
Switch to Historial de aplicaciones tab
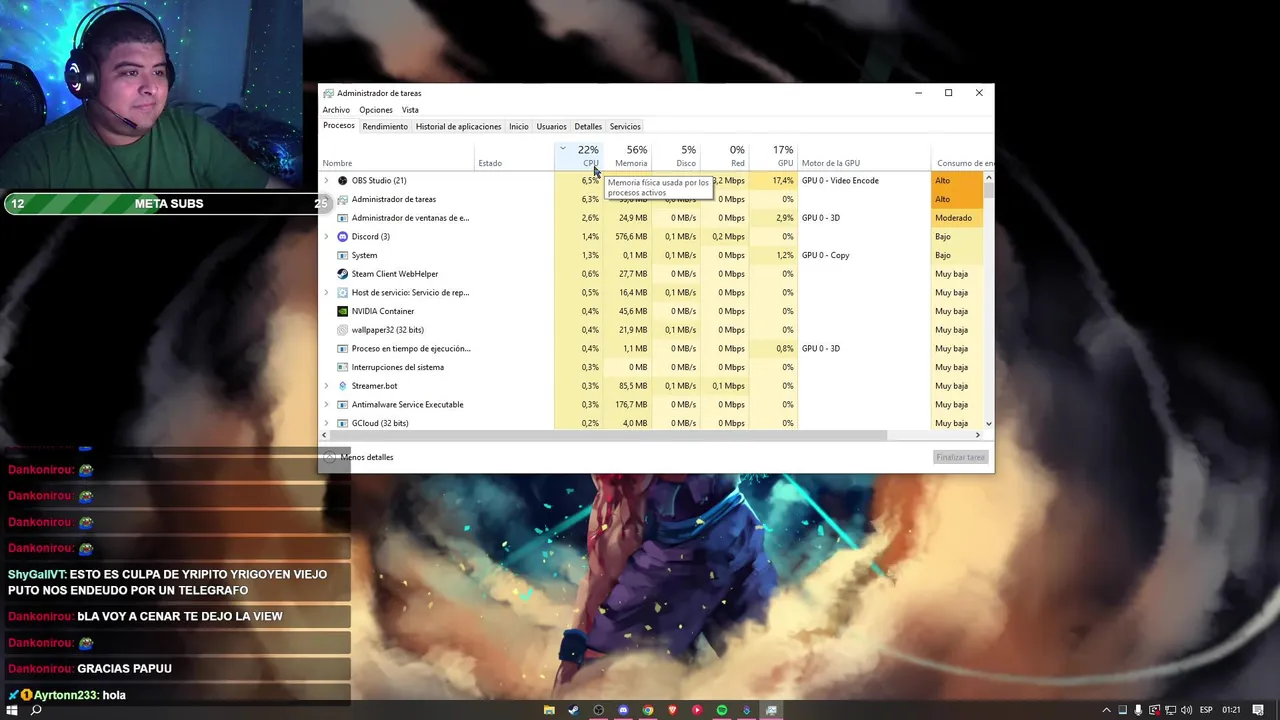[458, 127]
